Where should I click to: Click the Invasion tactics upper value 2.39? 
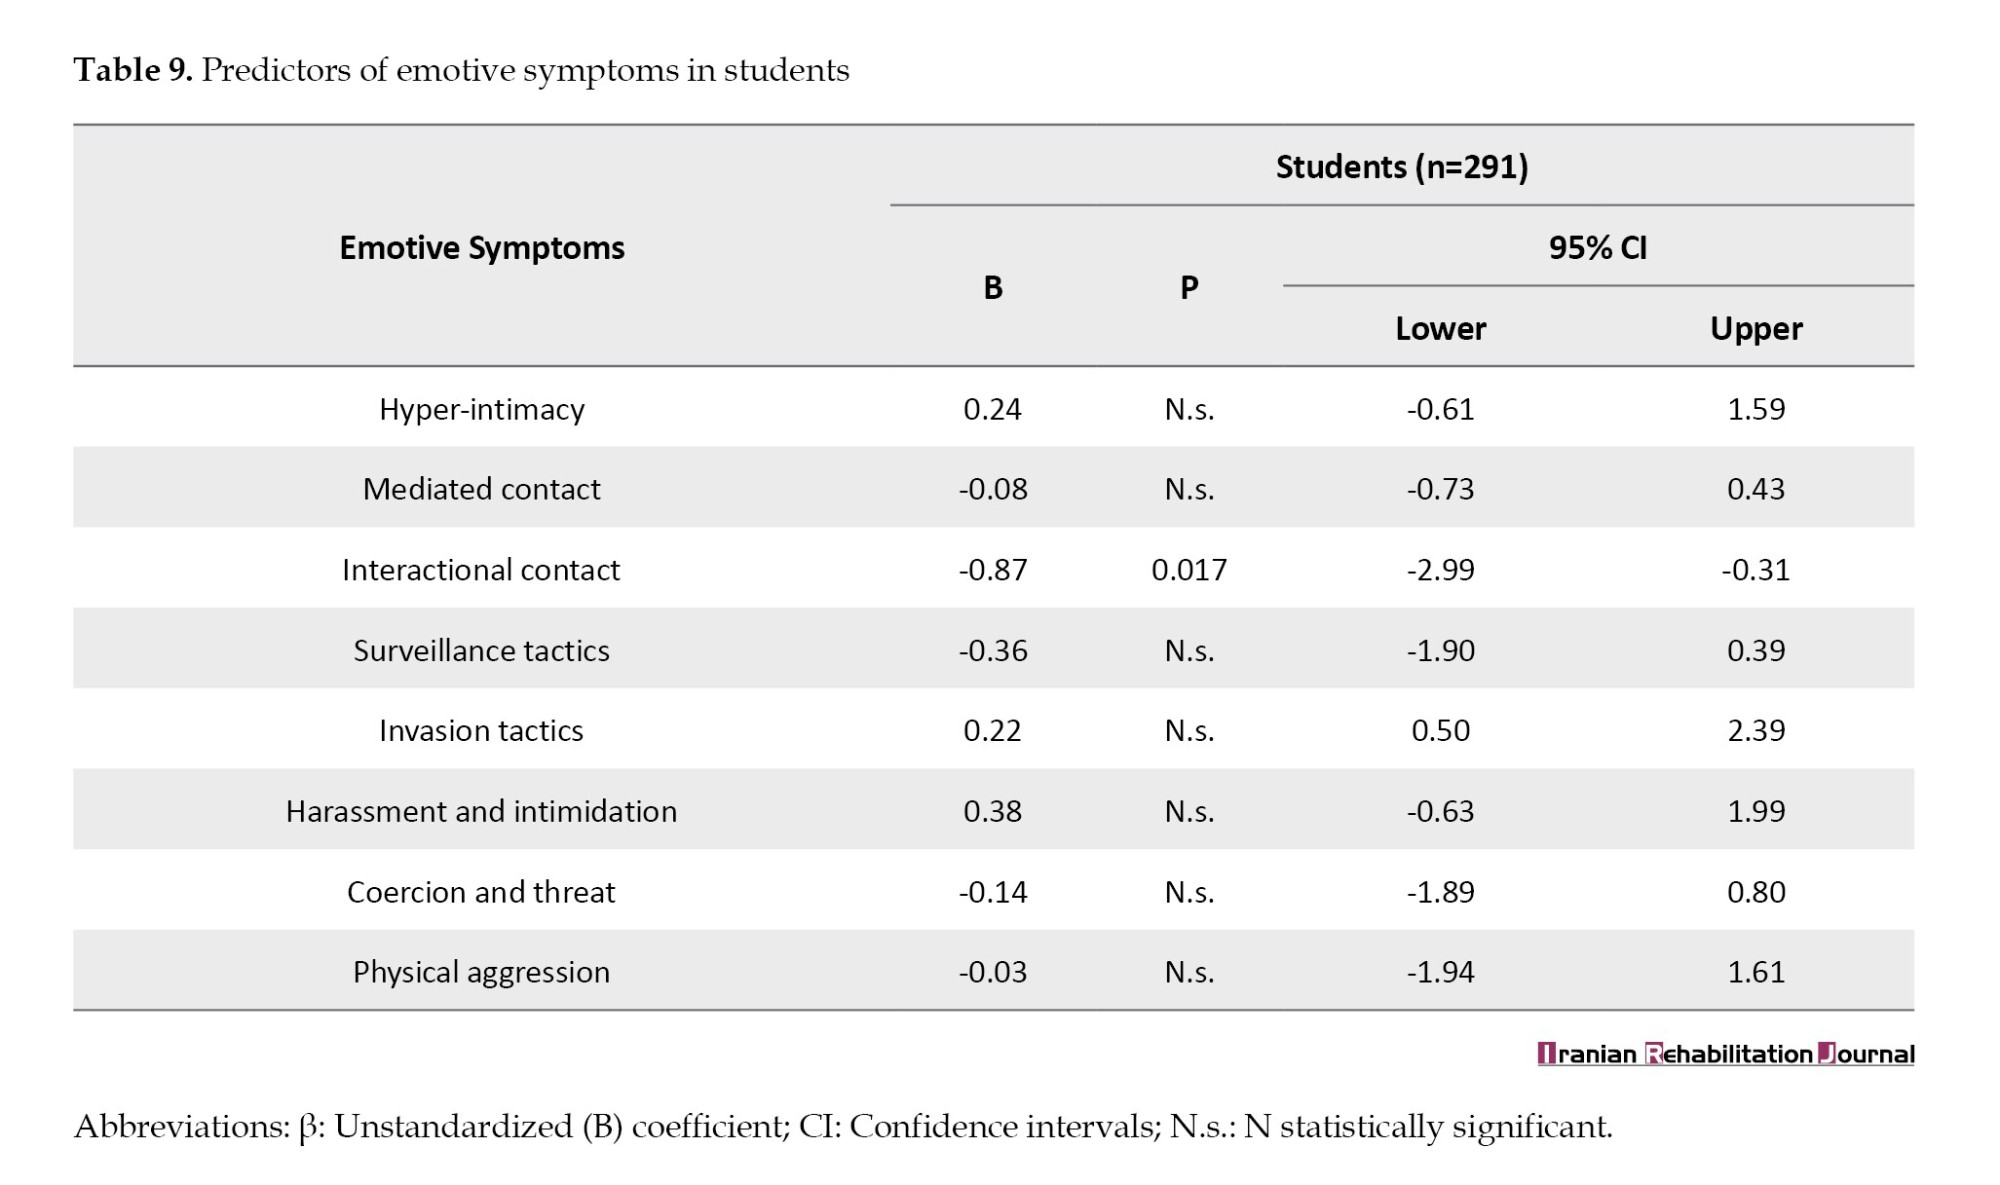[x=1756, y=730]
